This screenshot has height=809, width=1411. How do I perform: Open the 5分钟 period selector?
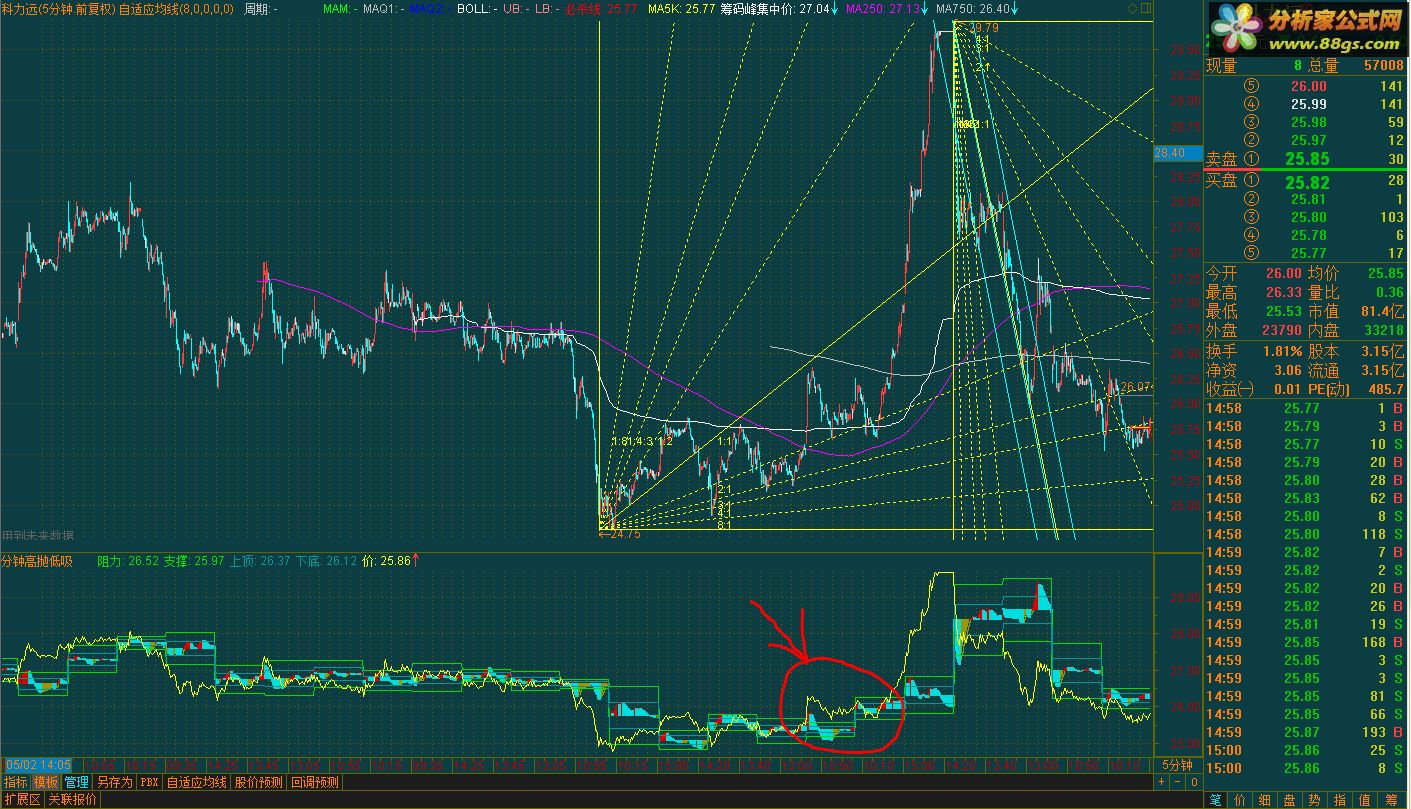pos(1177,764)
